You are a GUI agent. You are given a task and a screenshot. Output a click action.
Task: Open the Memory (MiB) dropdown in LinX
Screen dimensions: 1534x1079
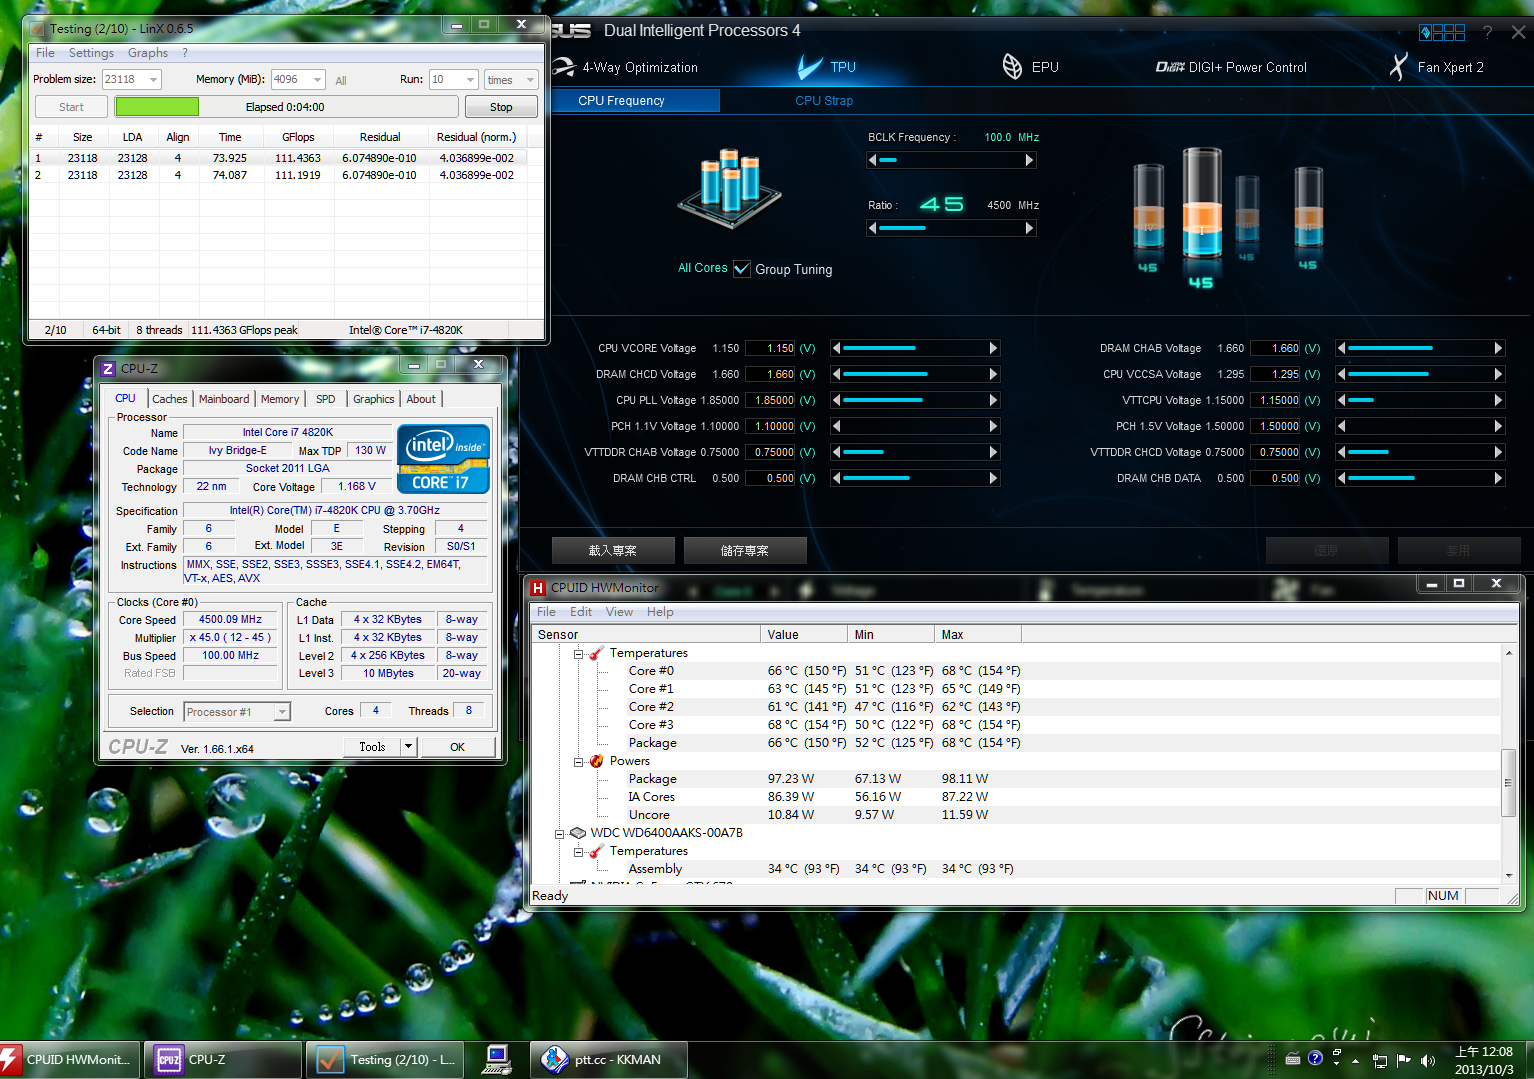pyautogui.click(x=318, y=80)
